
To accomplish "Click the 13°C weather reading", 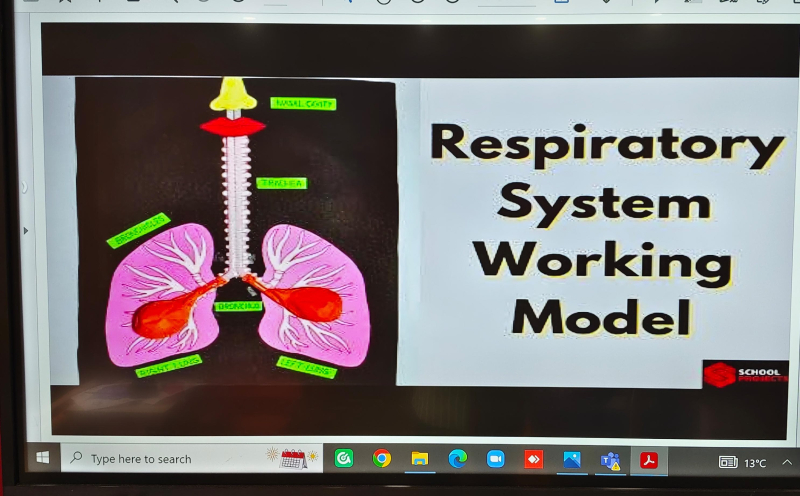I will click(755, 463).
